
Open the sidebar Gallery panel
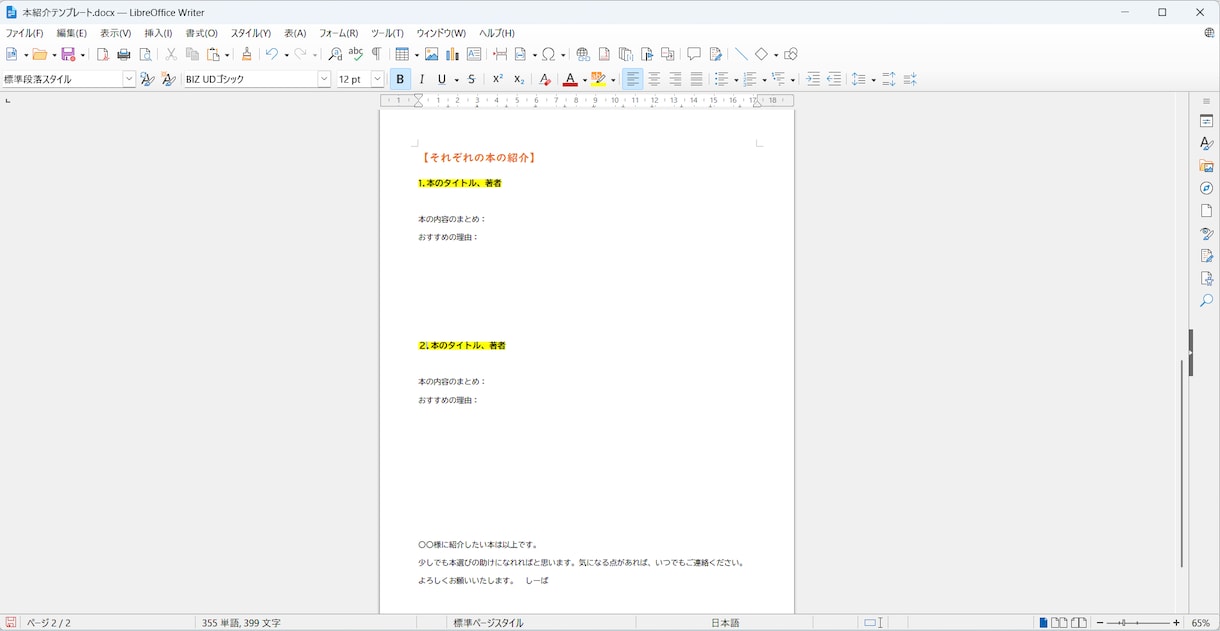tap(1207, 166)
